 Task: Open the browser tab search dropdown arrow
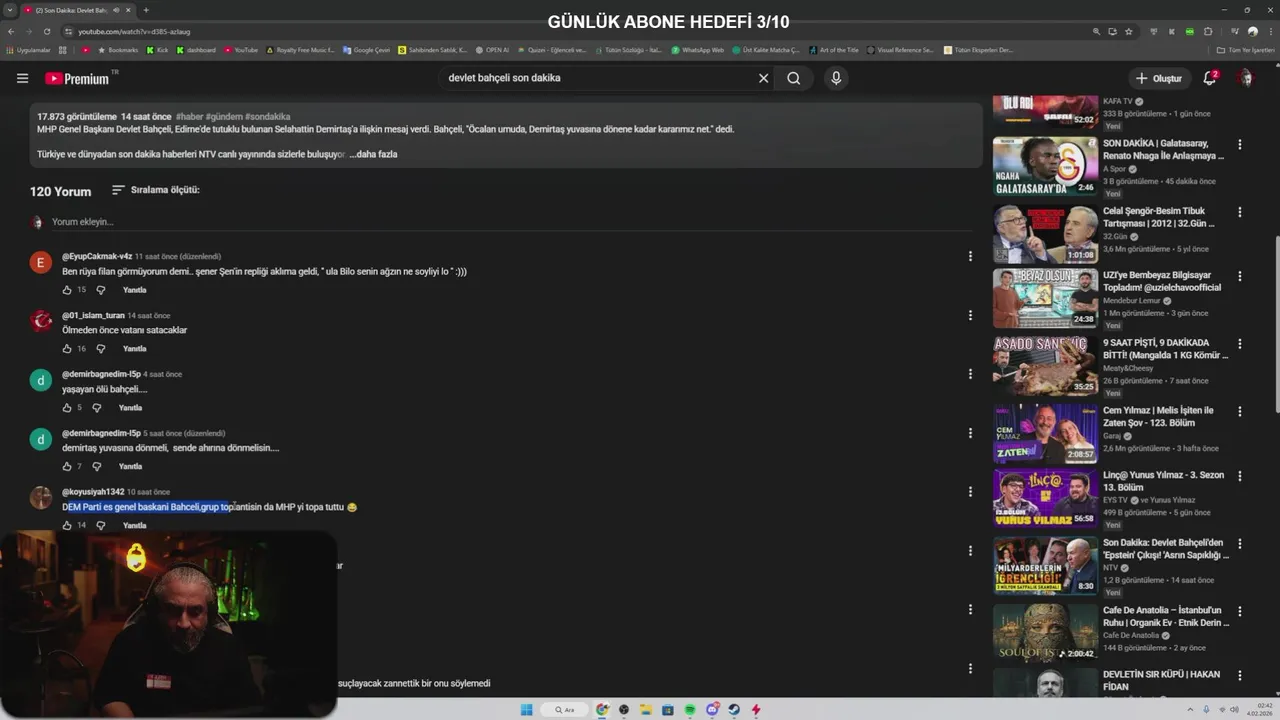point(9,10)
